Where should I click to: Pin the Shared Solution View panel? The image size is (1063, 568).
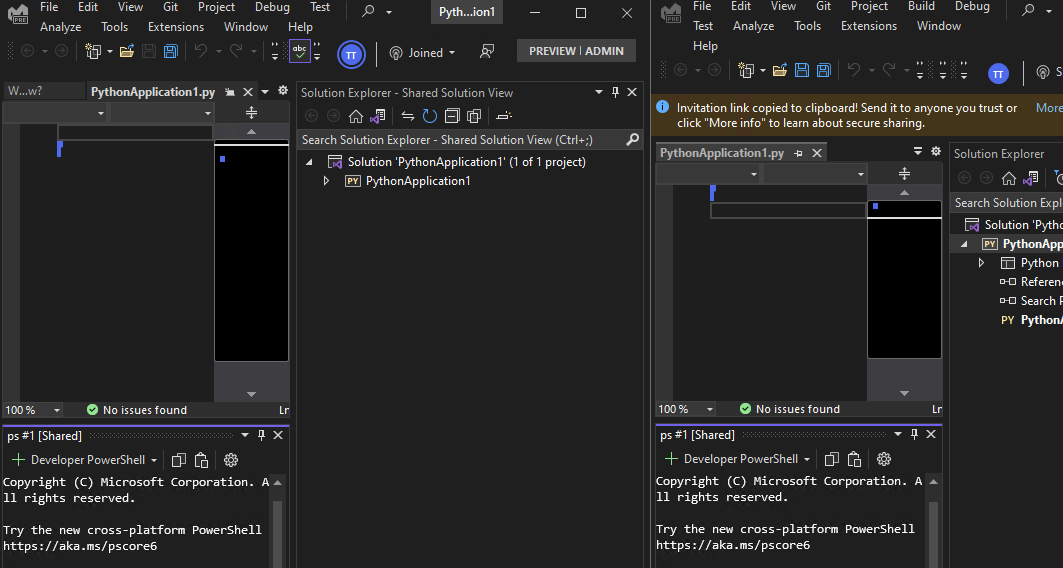coord(616,92)
